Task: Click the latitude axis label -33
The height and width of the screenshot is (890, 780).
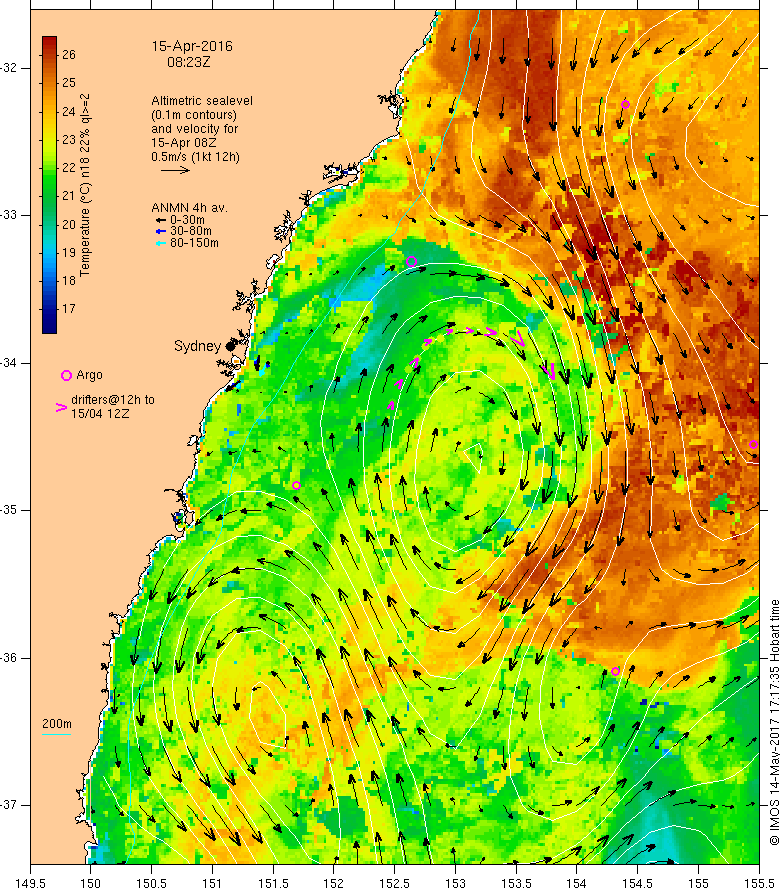Action: pos(9,215)
